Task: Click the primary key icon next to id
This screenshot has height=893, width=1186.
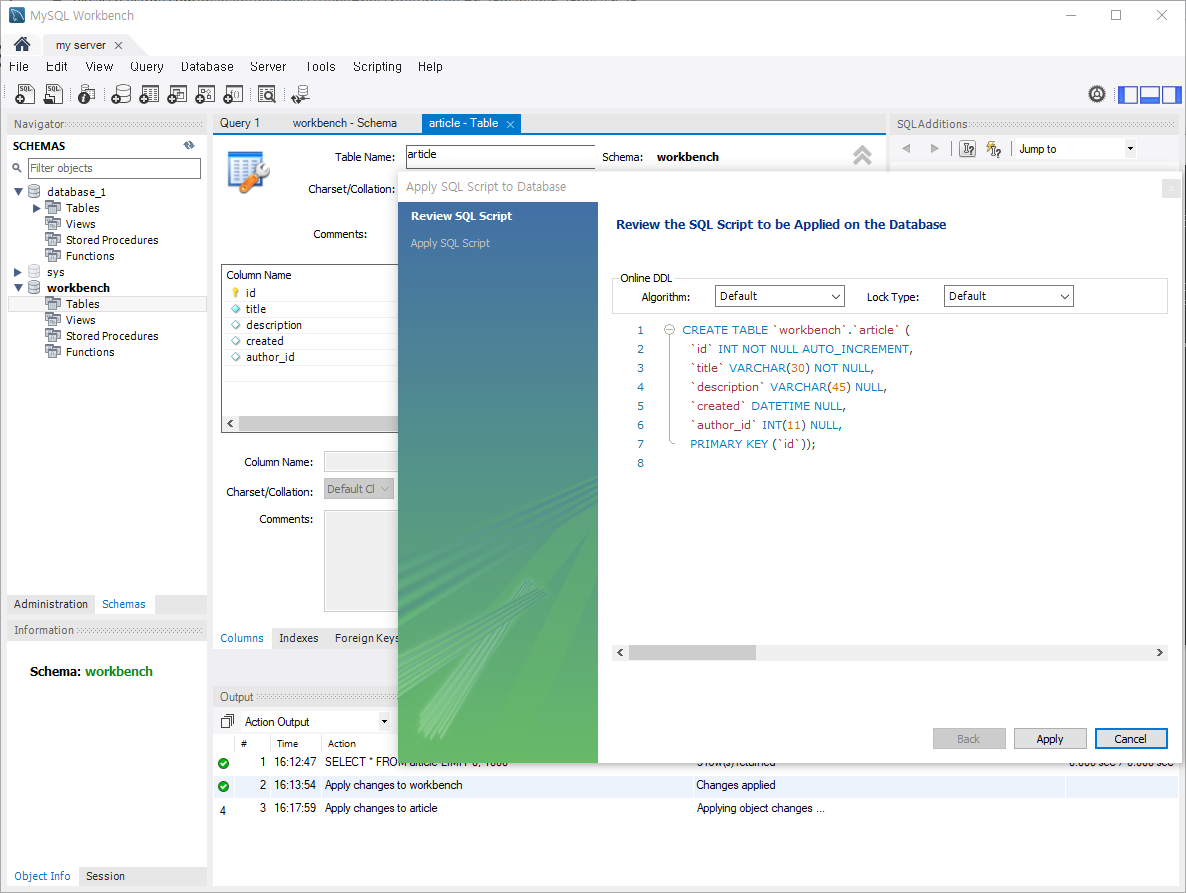Action: pyautogui.click(x=235, y=293)
